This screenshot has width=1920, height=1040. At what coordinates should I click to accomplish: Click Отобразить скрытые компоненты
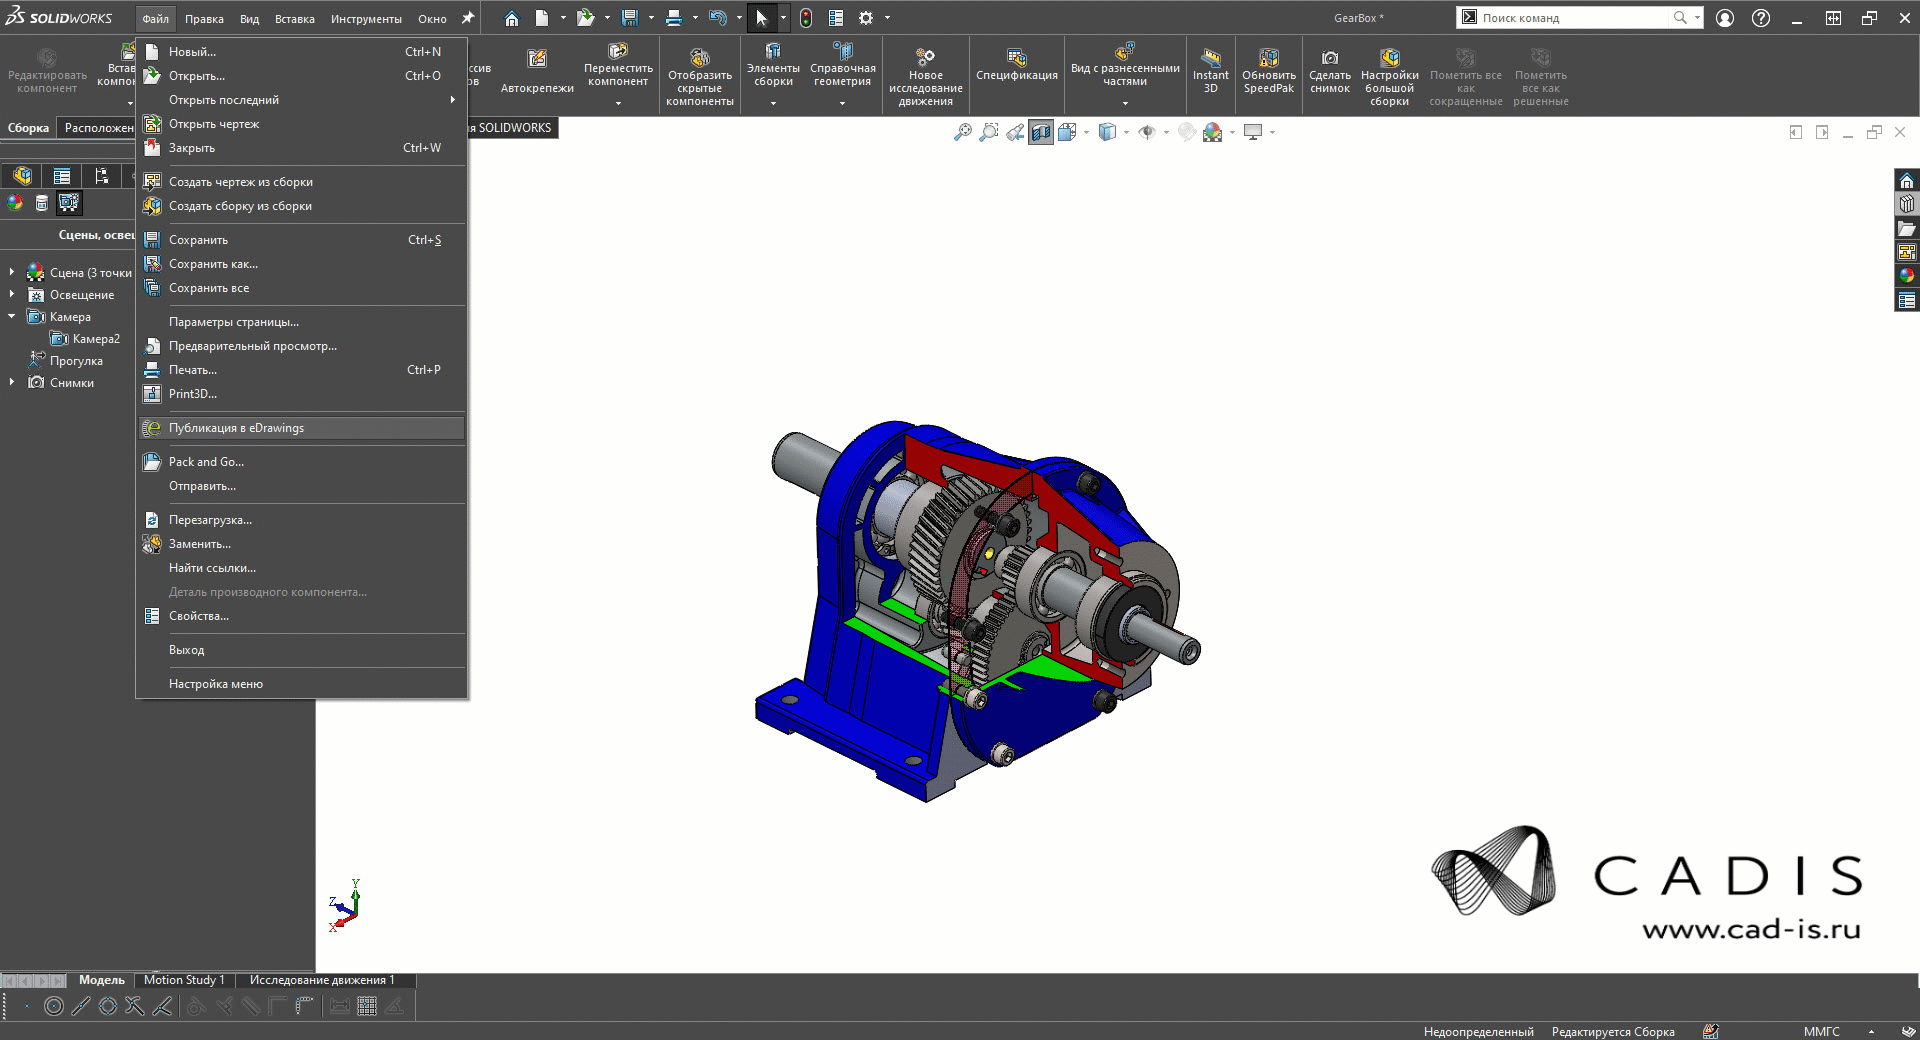[x=699, y=70]
